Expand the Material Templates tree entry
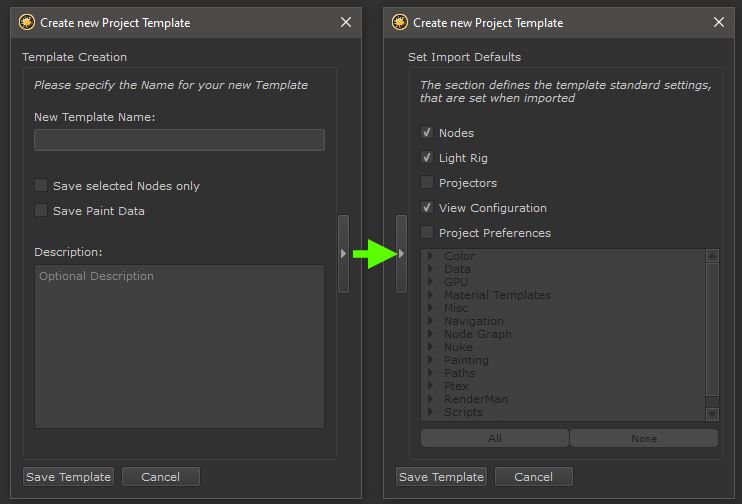Viewport: 742px width, 504px height. [430, 295]
